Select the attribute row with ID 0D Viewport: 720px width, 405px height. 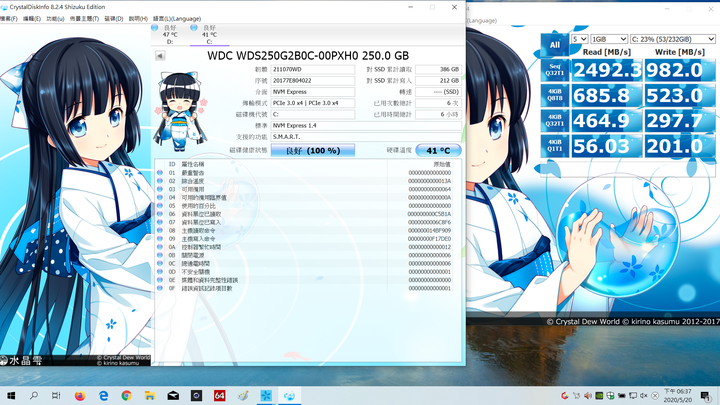[304, 272]
